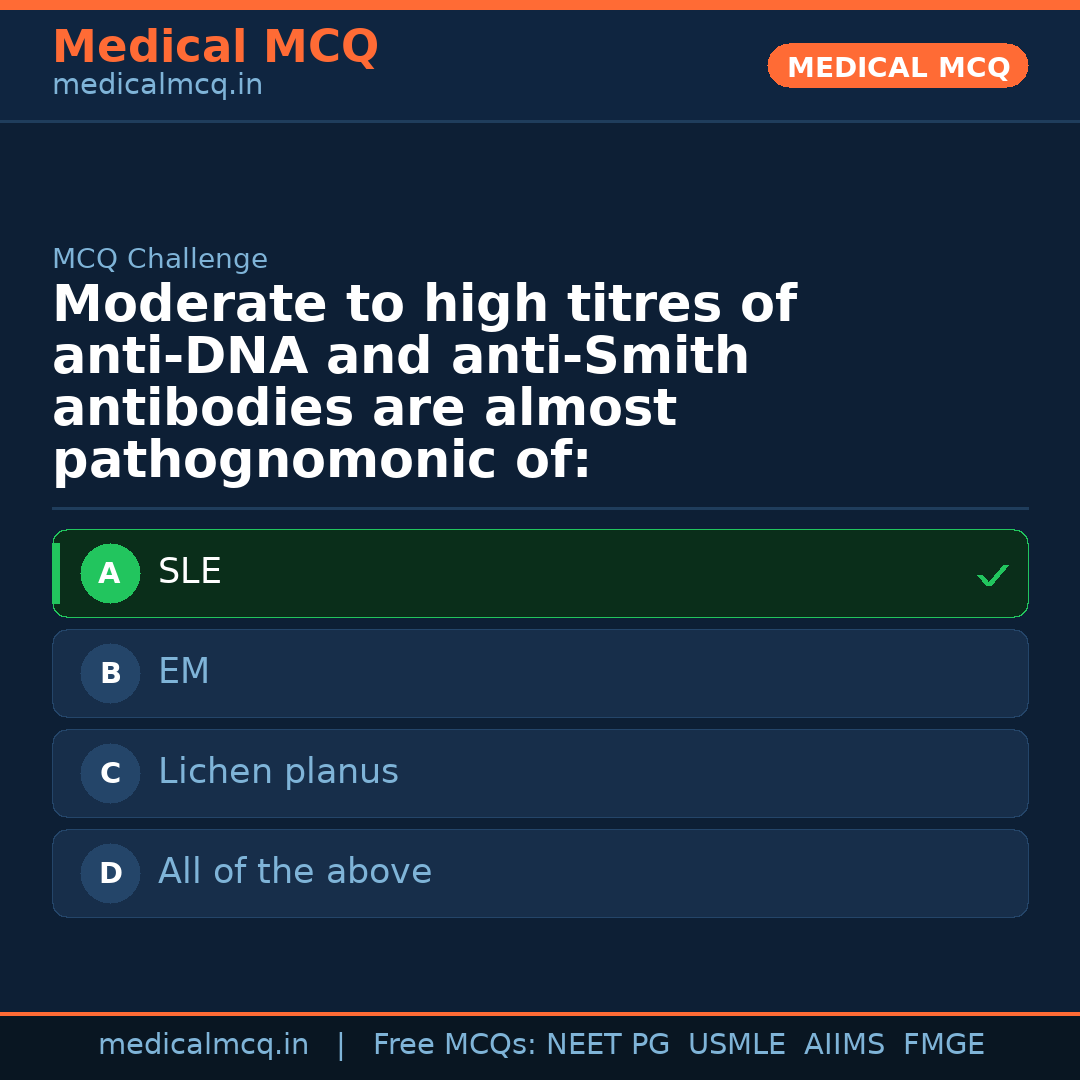
Task: Click the MCQ Challenge label above the question
Action: pyautogui.click(x=160, y=260)
